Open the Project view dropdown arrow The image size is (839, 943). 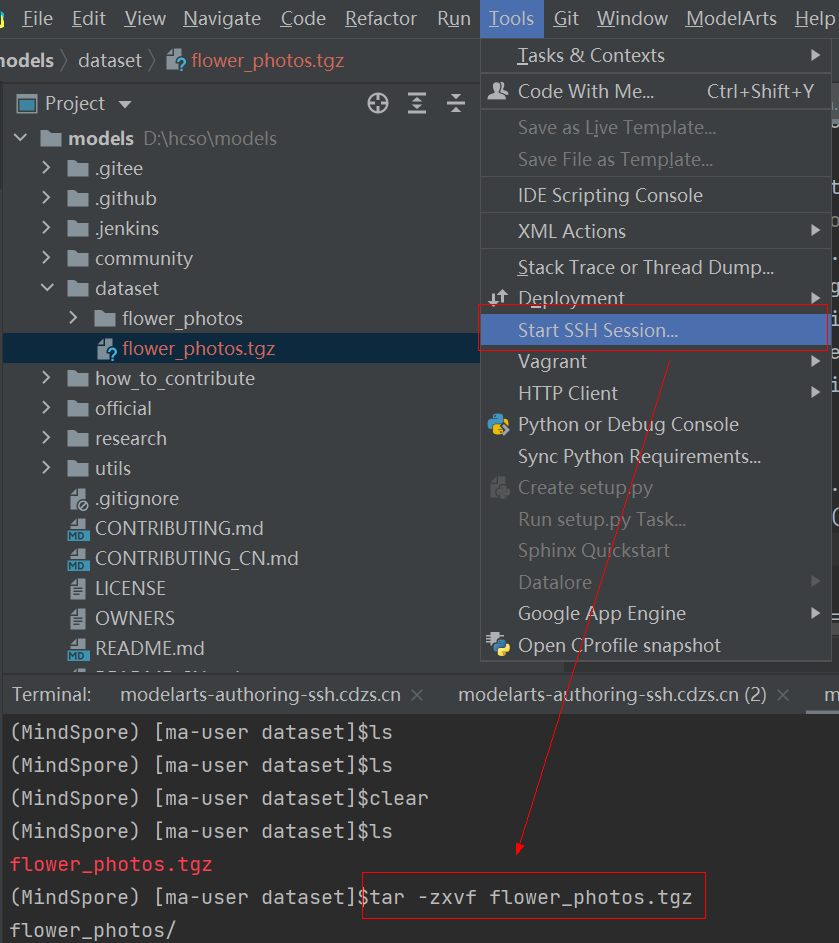point(125,104)
